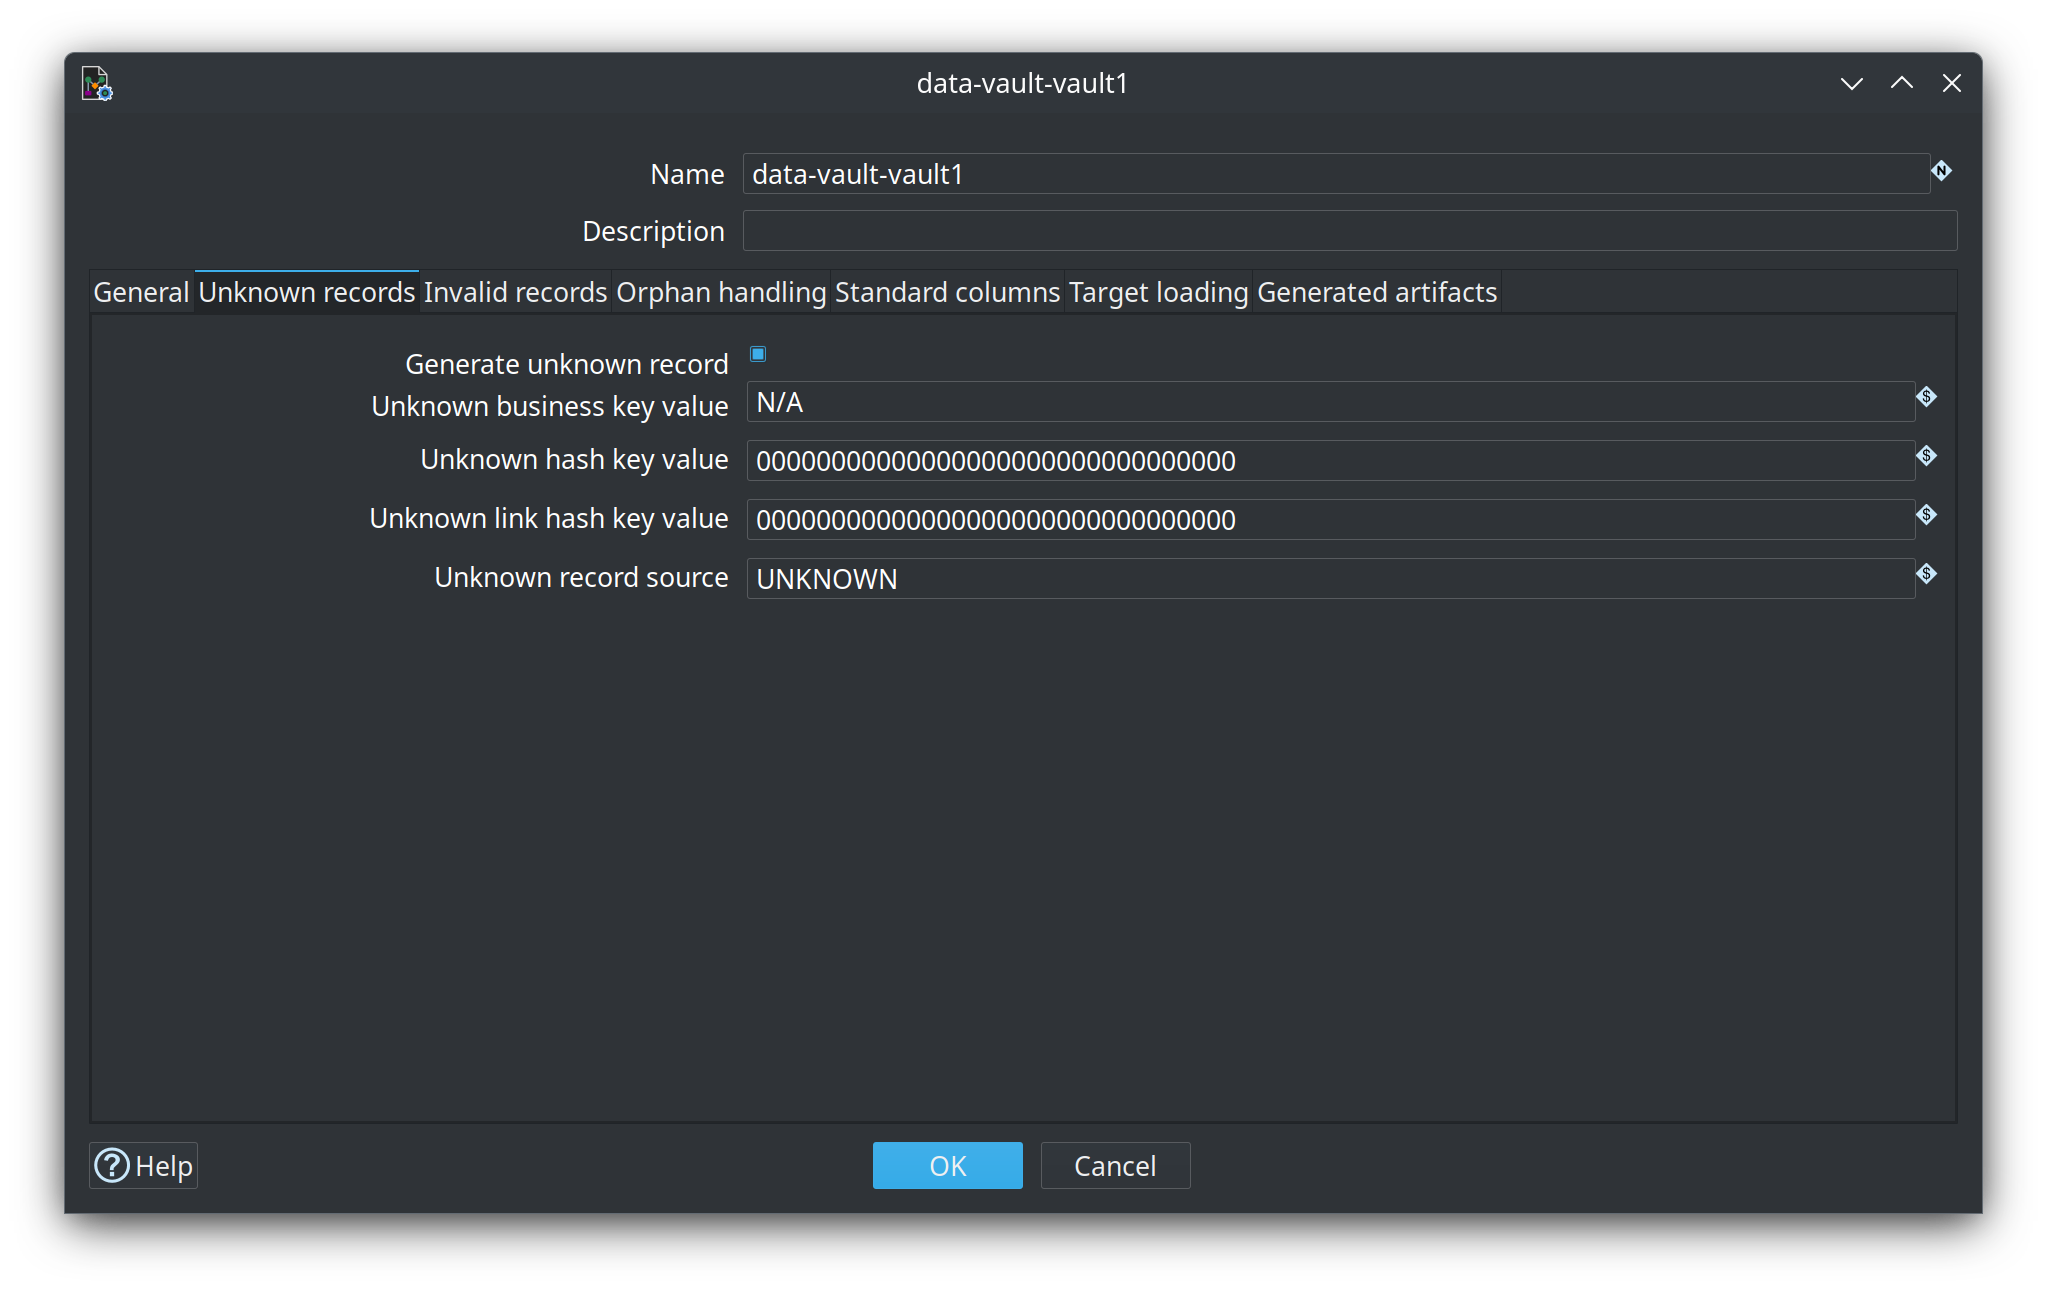Viewport: 2047px width, 1290px height.
Task: Edit the Unknown hash key value field
Action: pyautogui.click(x=1330, y=461)
